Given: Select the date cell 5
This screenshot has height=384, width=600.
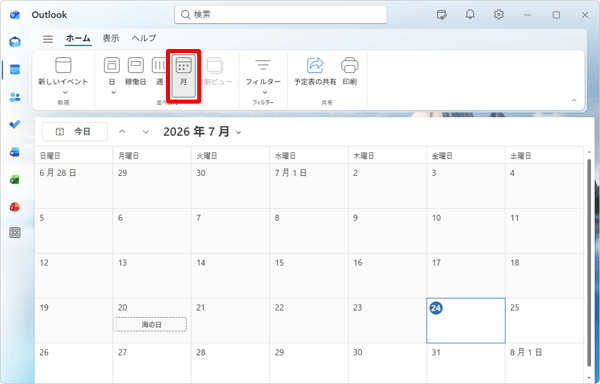Looking at the screenshot, I should 73,231.
